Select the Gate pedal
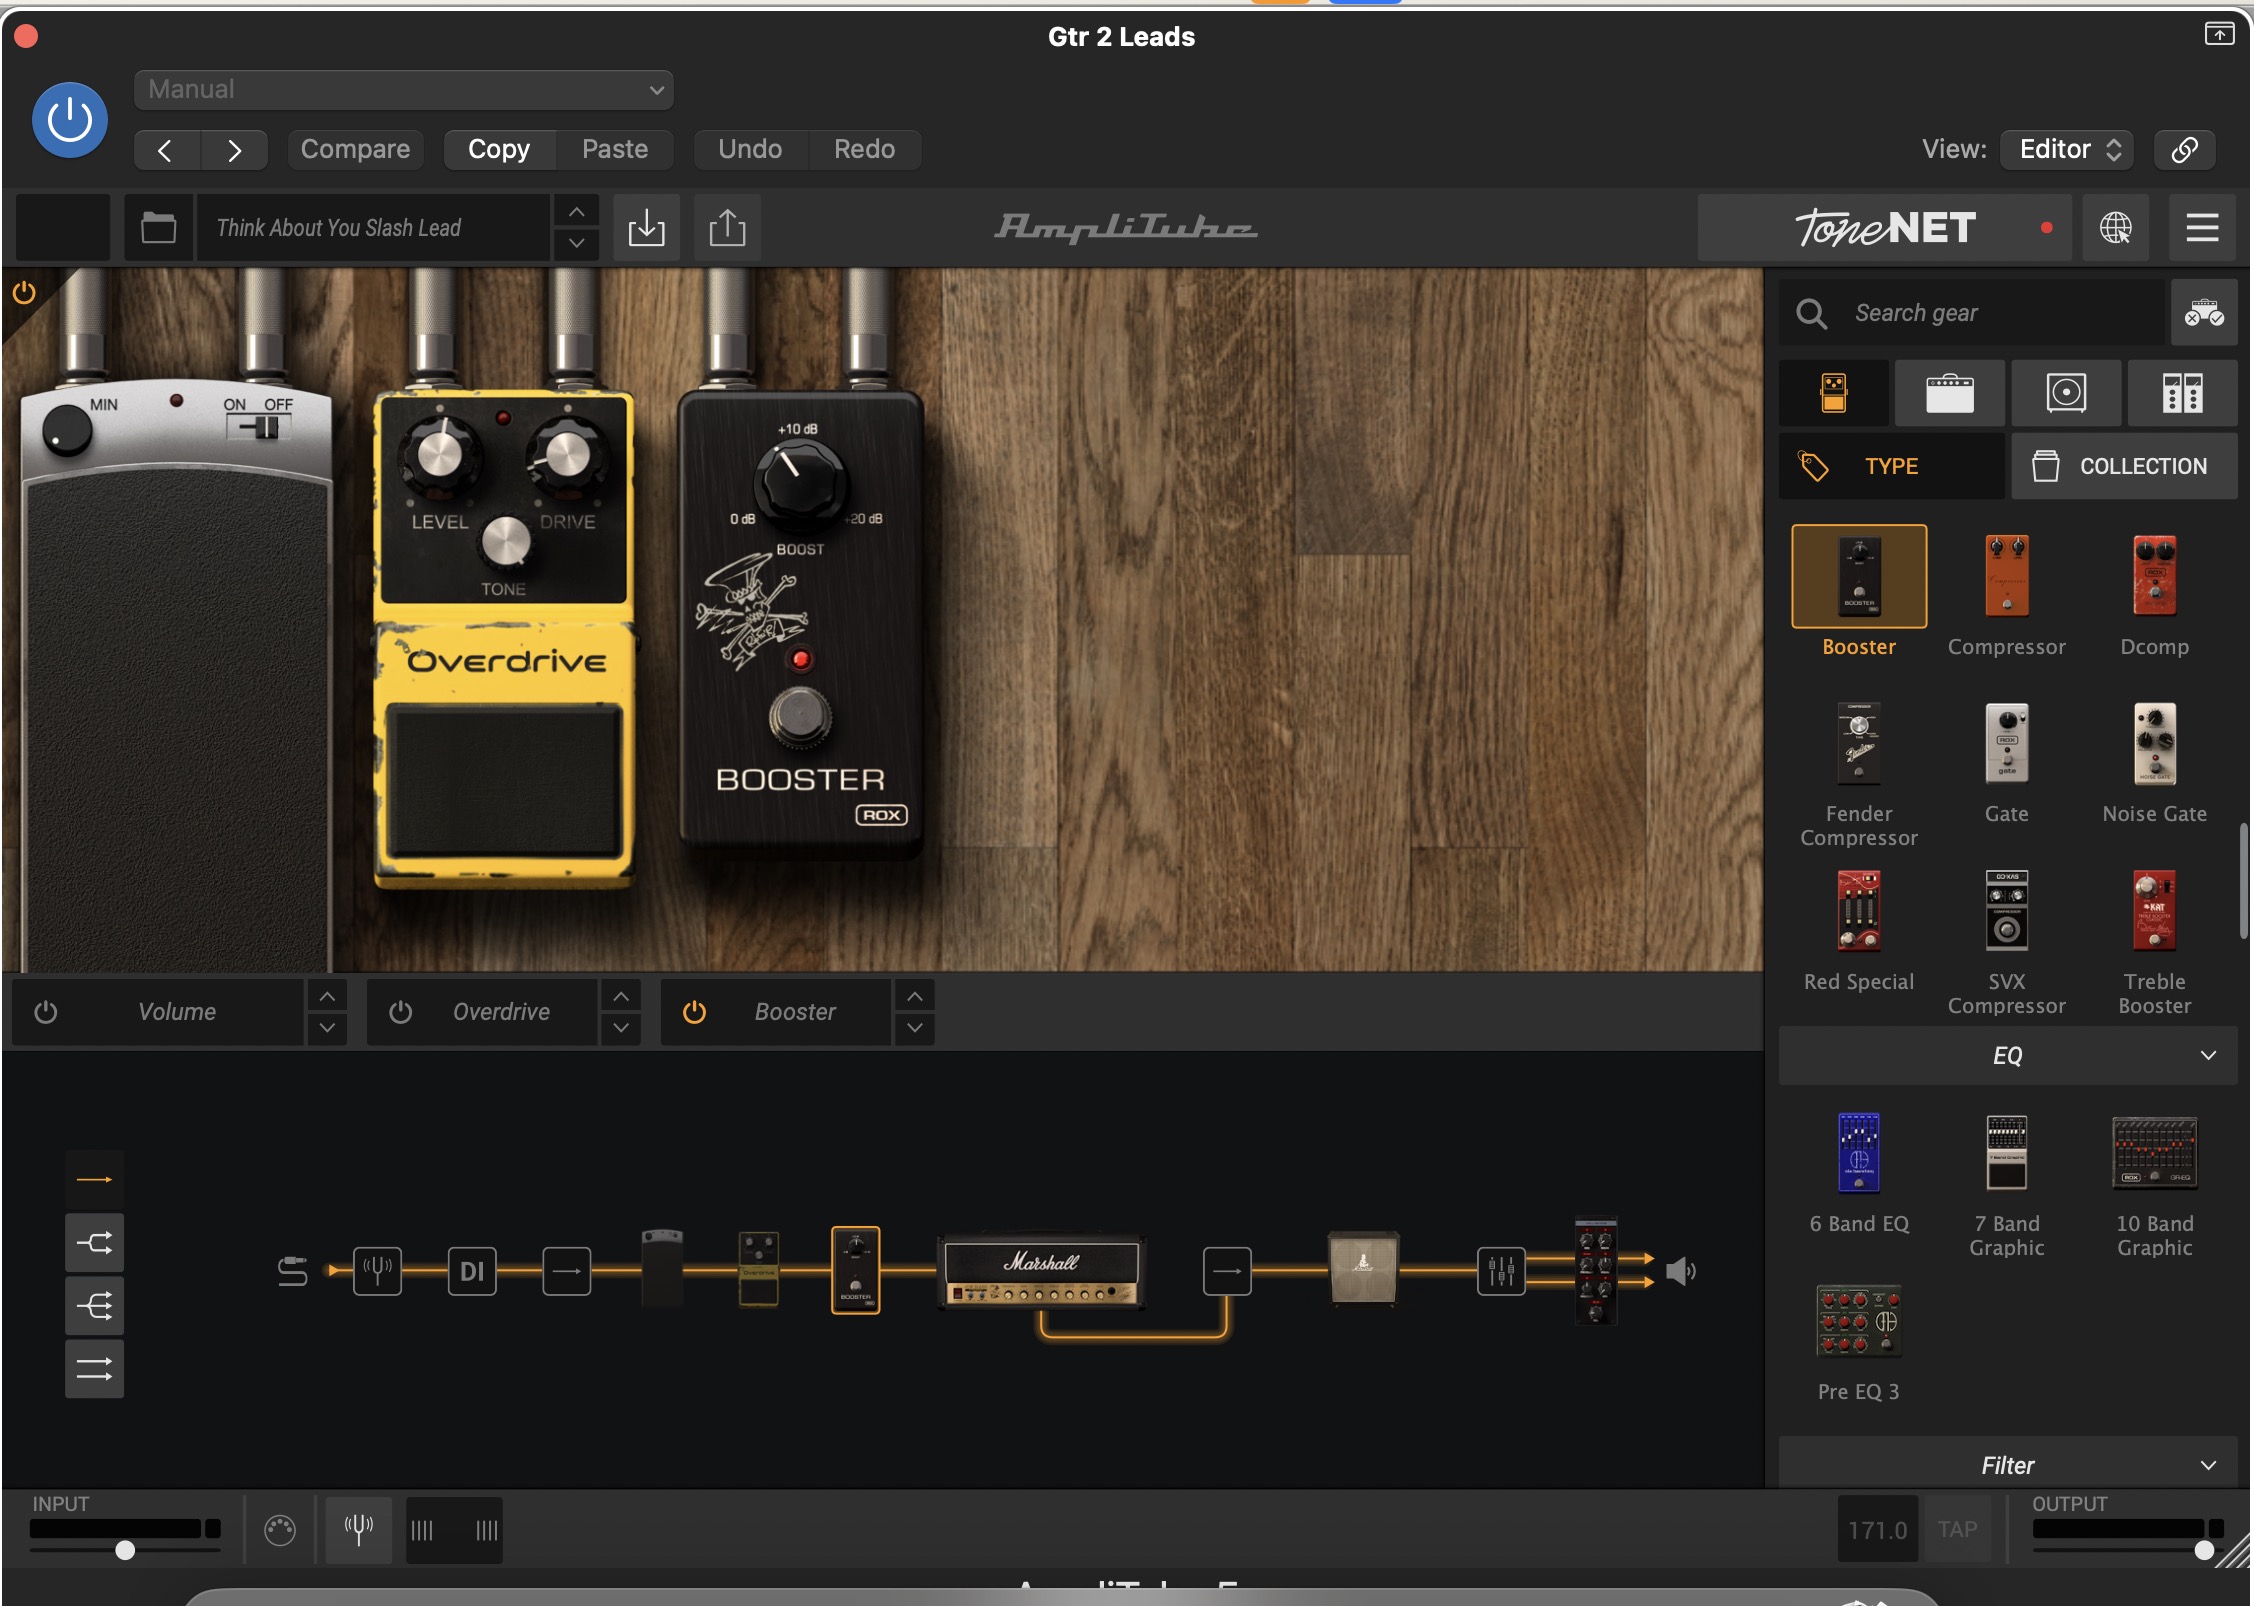The width and height of the screenshot is (2254, 1606). coord(2007,745)
